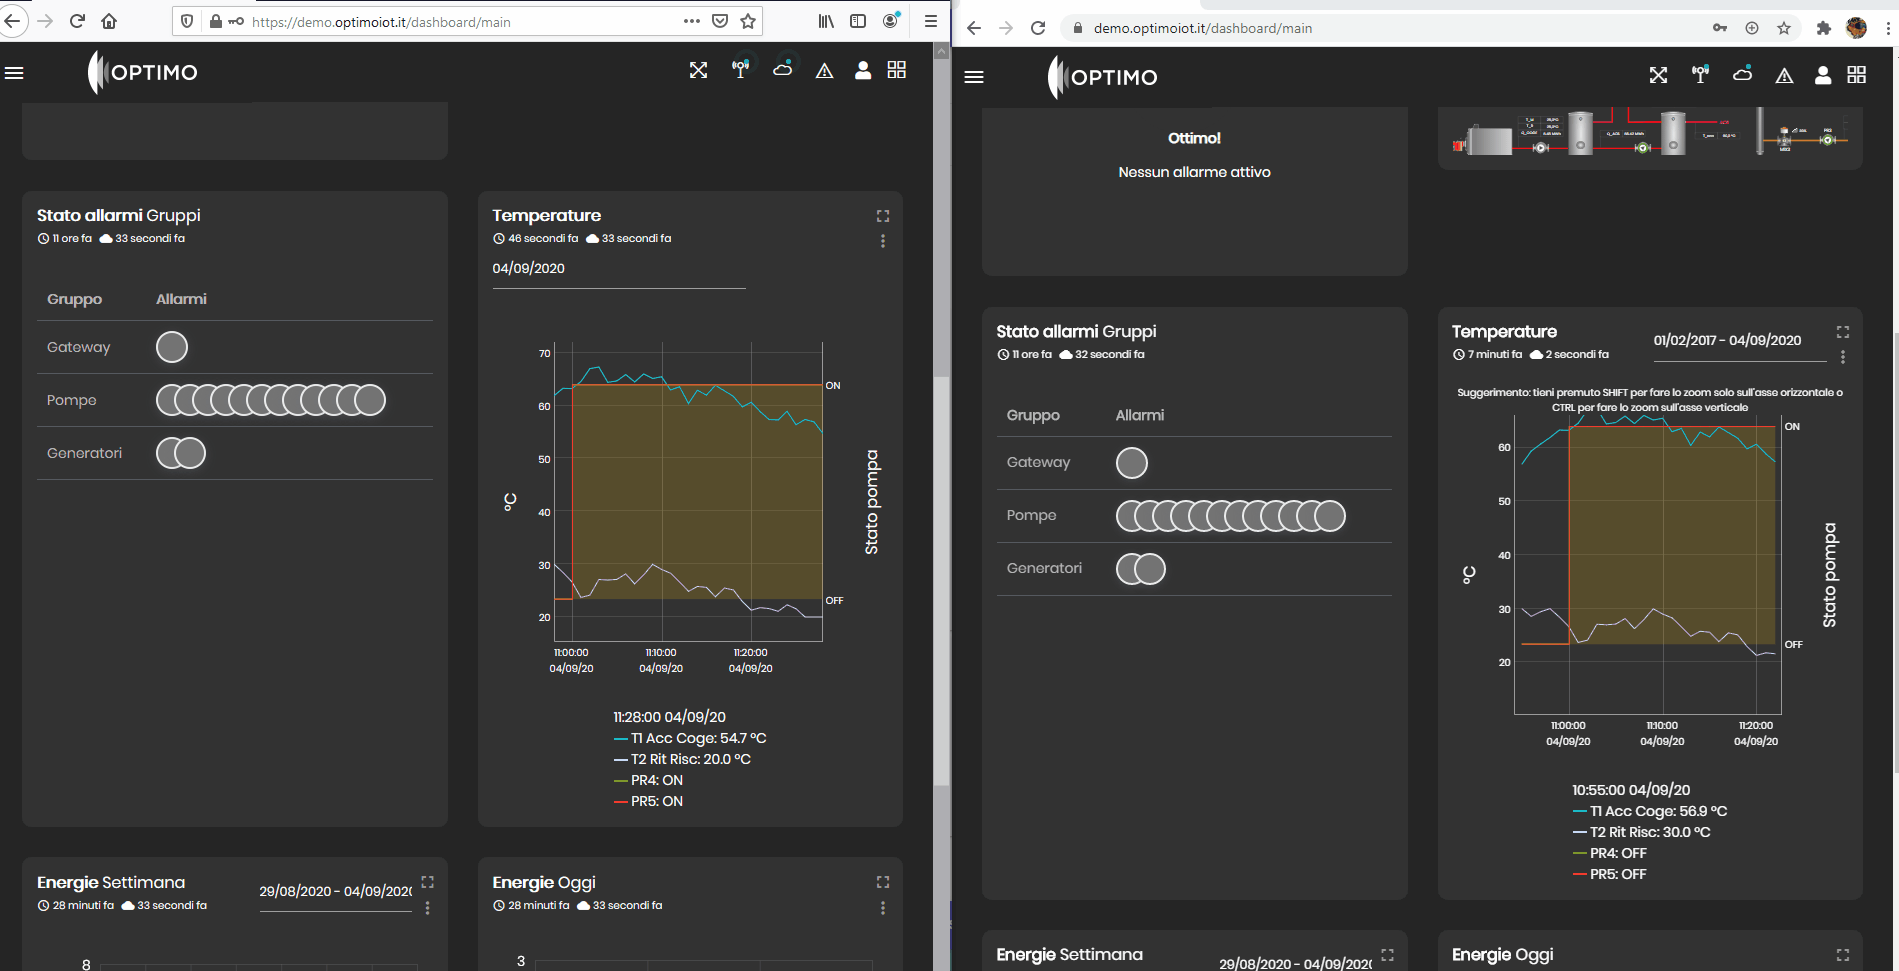Click 'PR5: ON' legend in left chart
Viewport: 1899px width, 971px height.
tap(648, 801)
